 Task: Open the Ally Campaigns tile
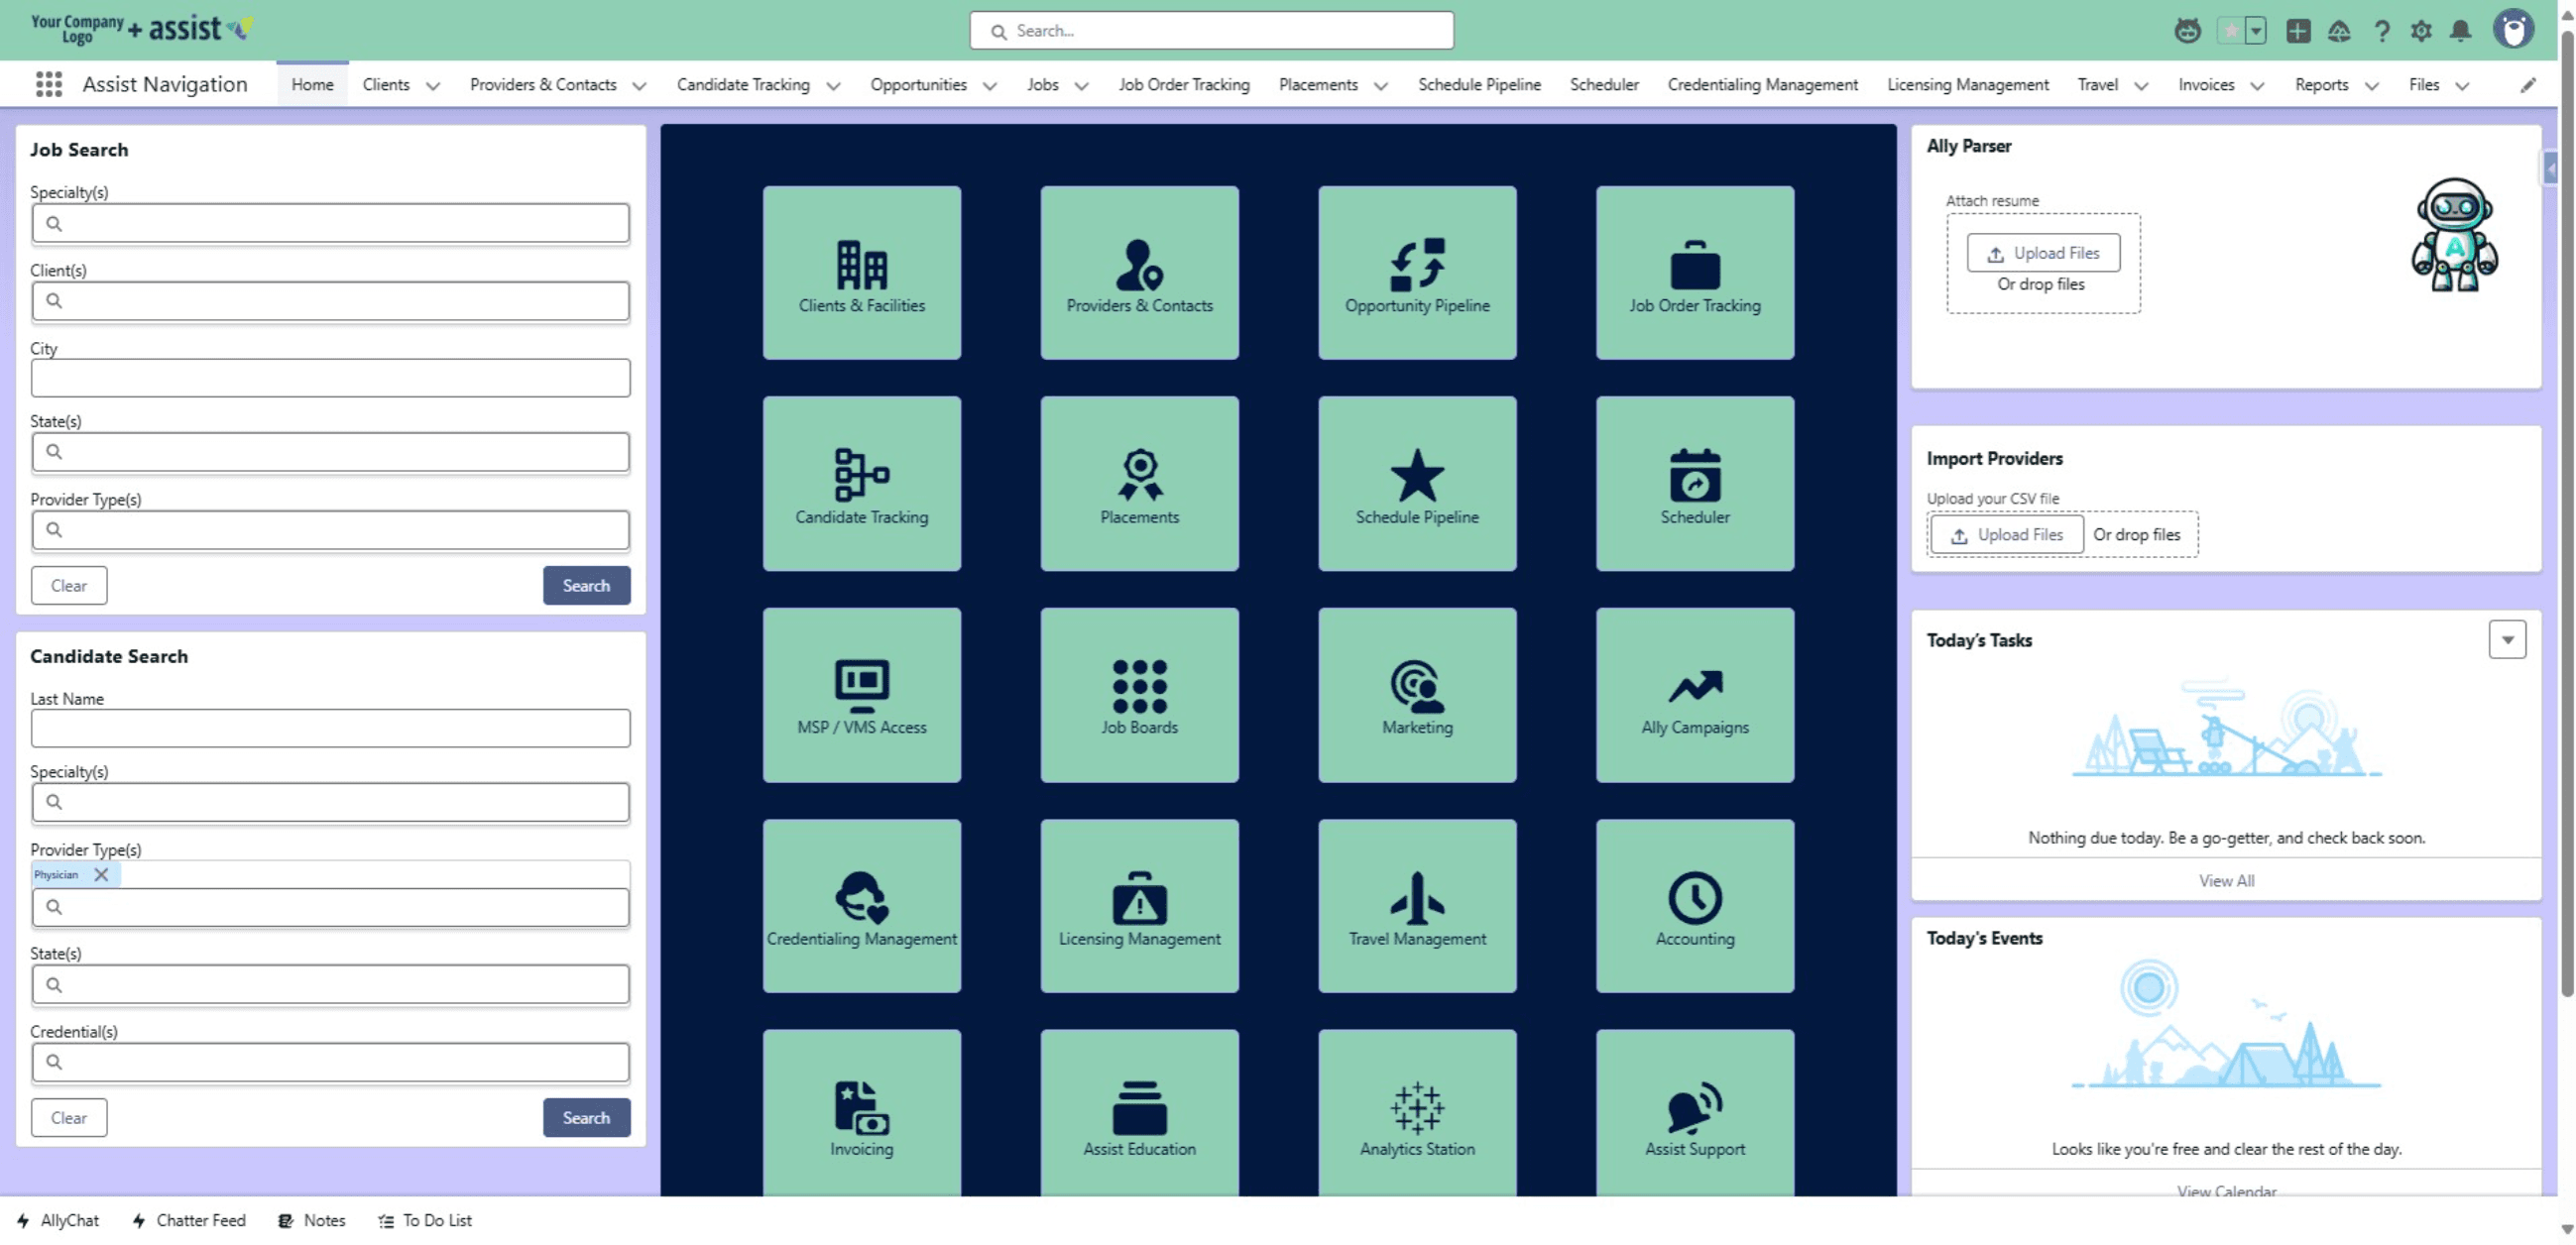[1695, 695]
